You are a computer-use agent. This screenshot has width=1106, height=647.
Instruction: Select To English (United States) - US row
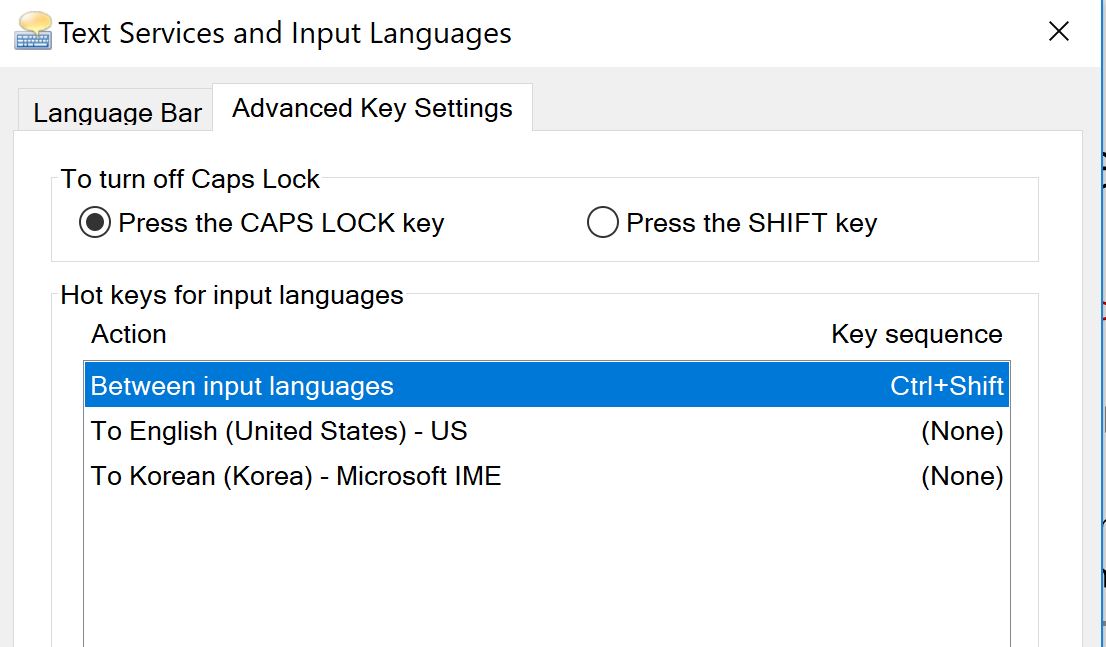[x=547, y=431]
